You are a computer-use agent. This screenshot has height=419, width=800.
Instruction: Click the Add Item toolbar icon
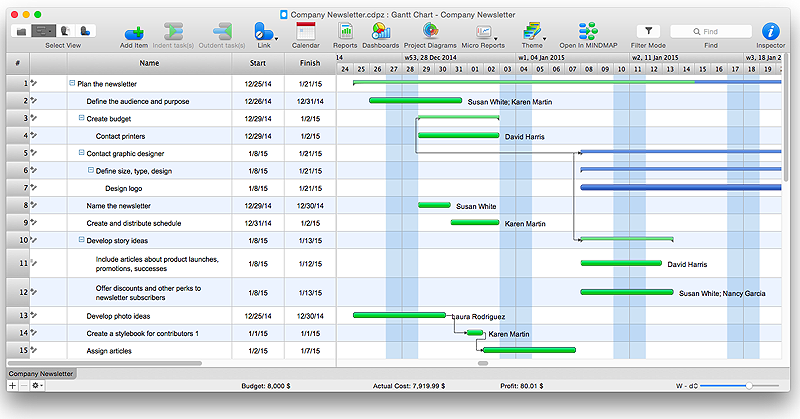134,32
